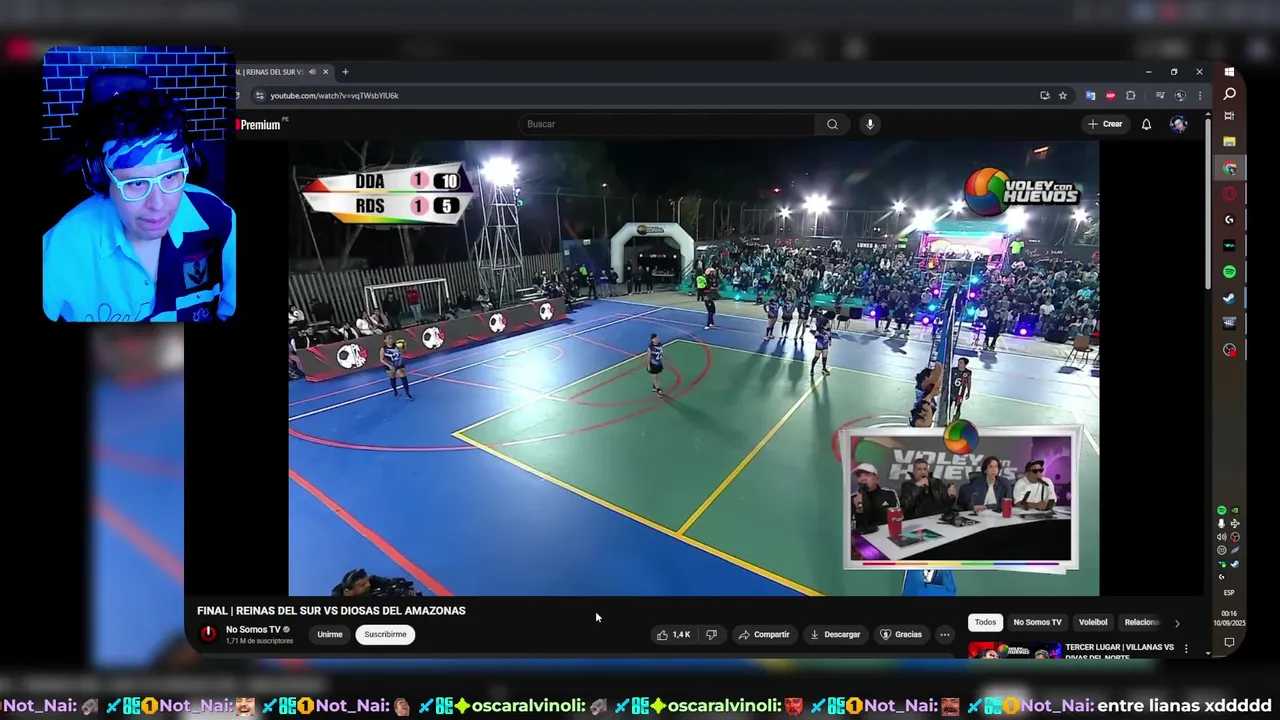Like the video with thumbs up
This screenshot has width=1280, height=720.
673,634
